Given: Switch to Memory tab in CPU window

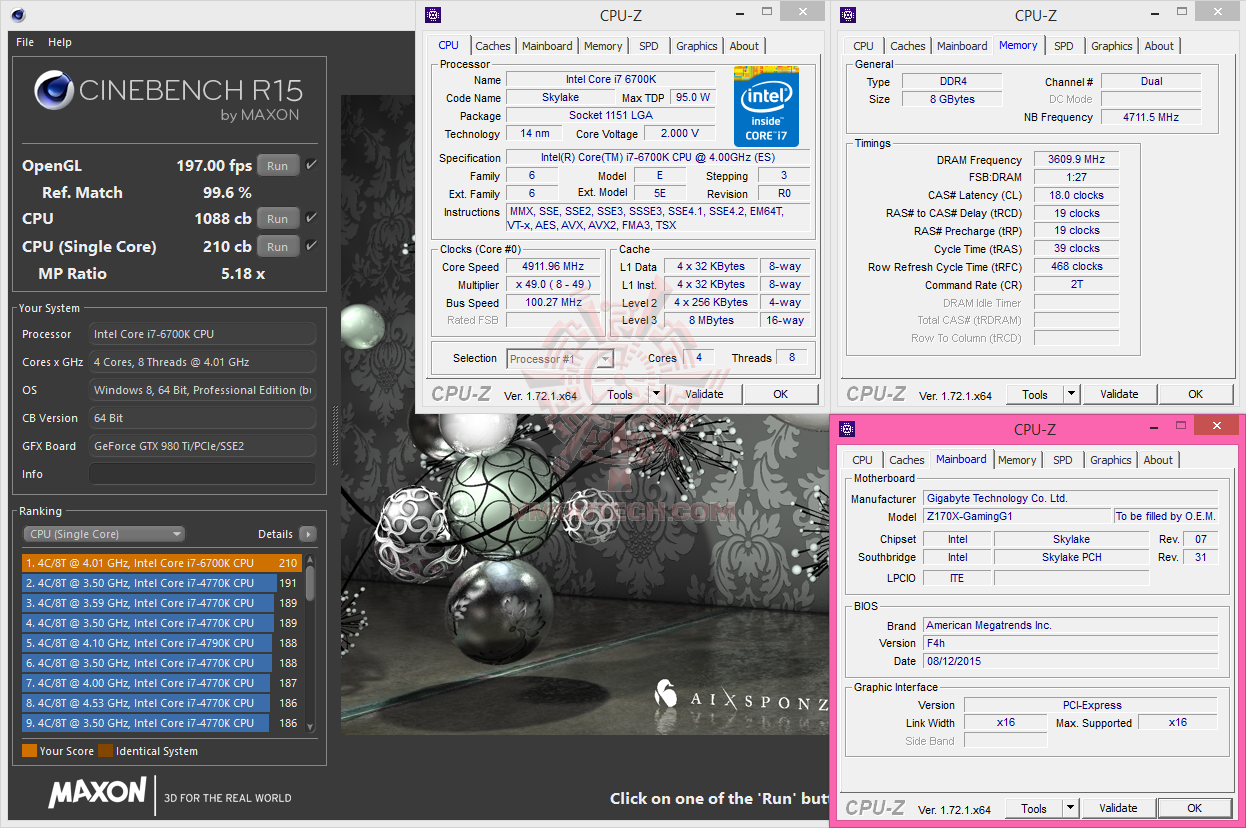Looking at the screenshot, I should (x=603, y=46).
